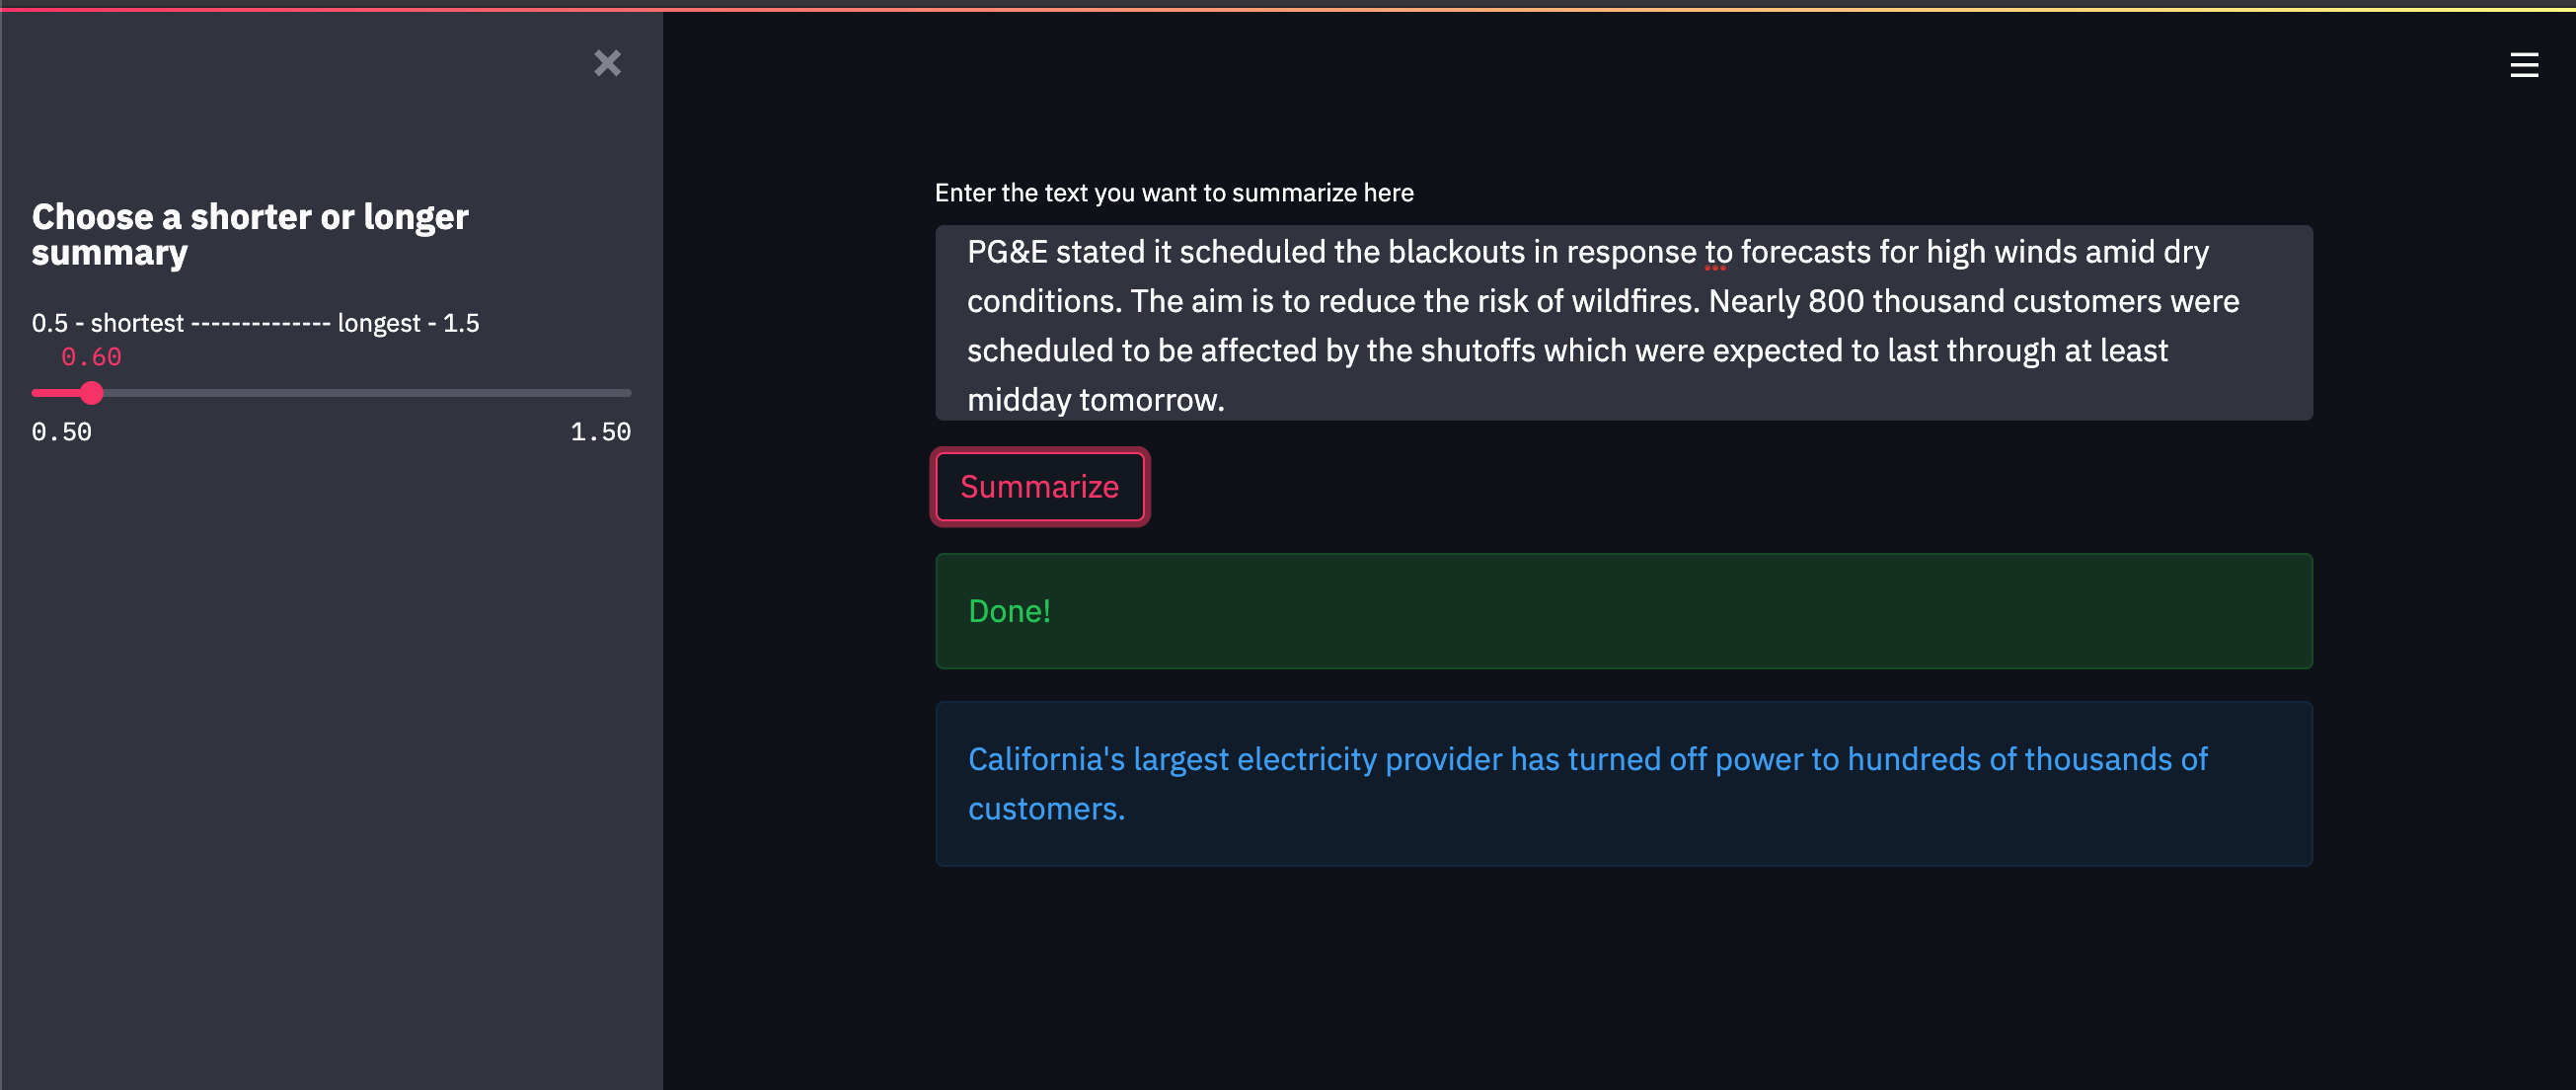Open the hamburger menu in top-right corner
The image size is (2576, 1090).
pyautogui.click(x=2523, y=65)
